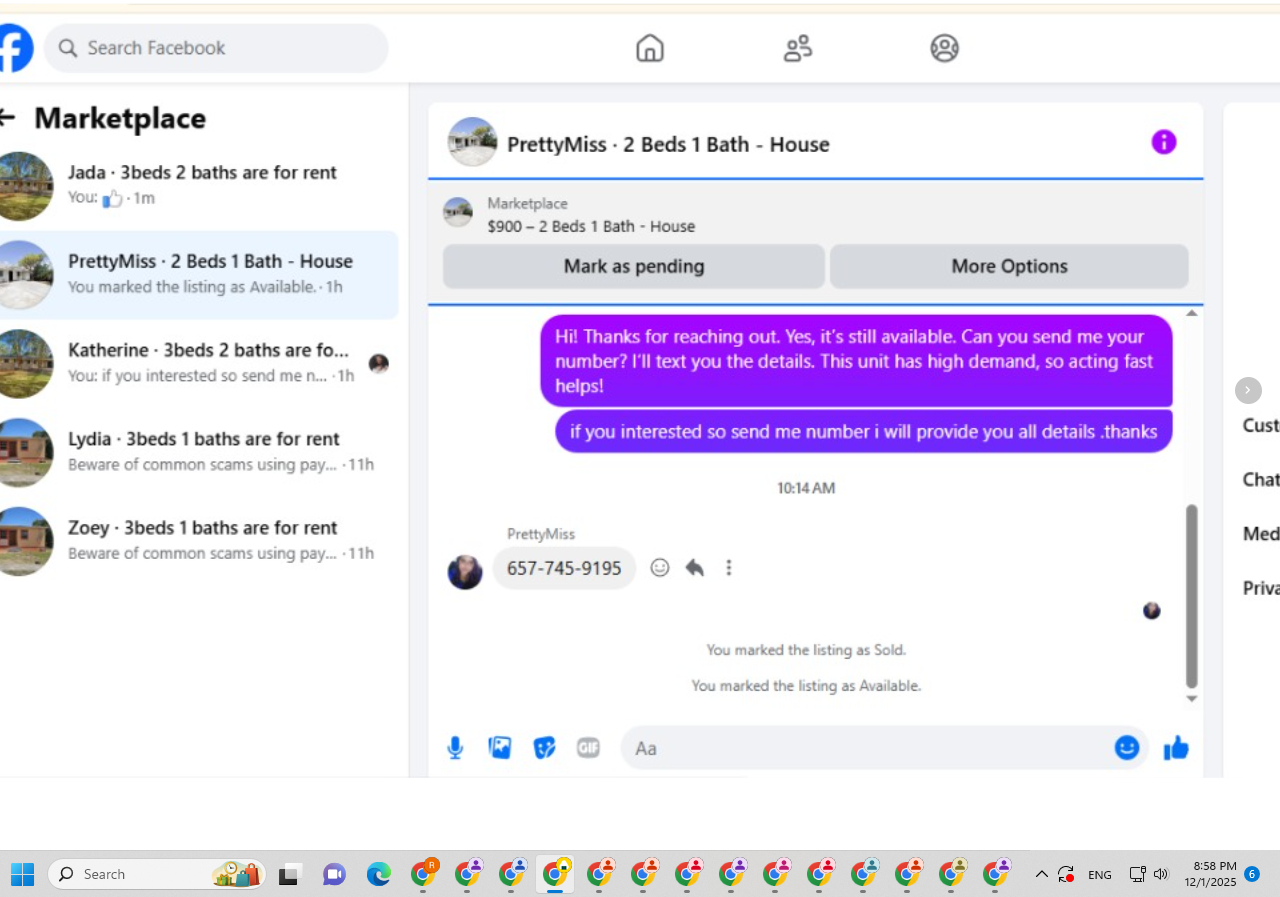Click the "if you interested so send me number" message

[864, 432]
